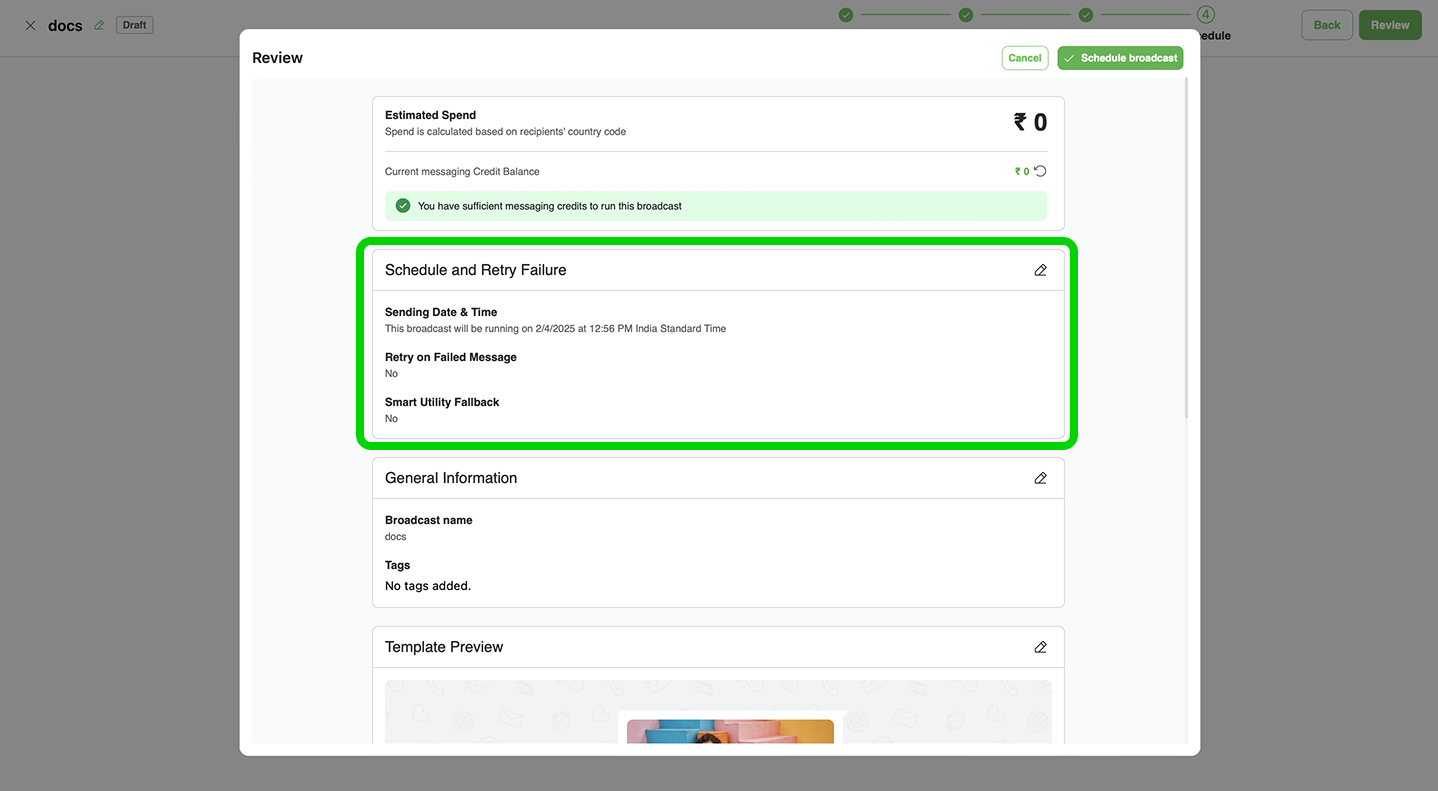Refresh the messaging credit balance
The width and height of the screenshot is (1438, 791).
1040,171
